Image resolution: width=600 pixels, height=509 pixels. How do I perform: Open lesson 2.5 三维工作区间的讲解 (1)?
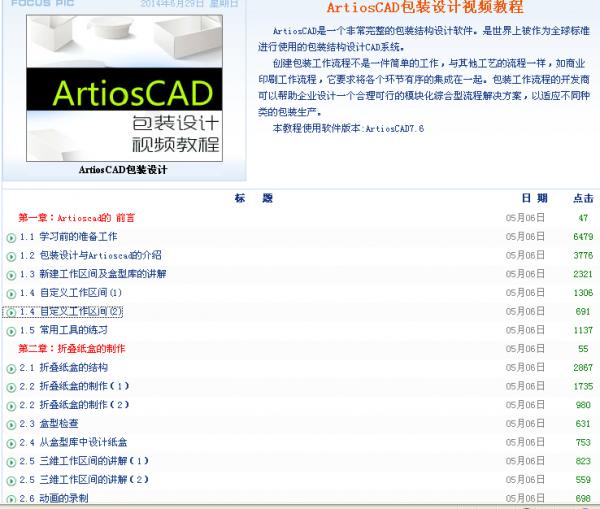tap(84, 461)
